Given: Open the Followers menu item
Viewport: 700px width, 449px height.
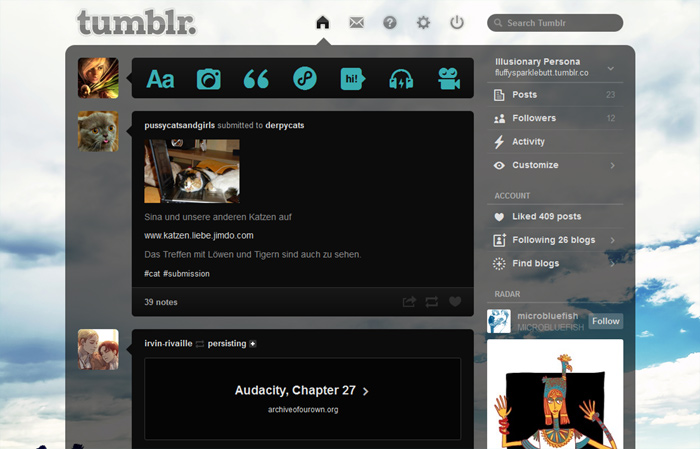Looking at the screenshot, I should tap(555, 118).
